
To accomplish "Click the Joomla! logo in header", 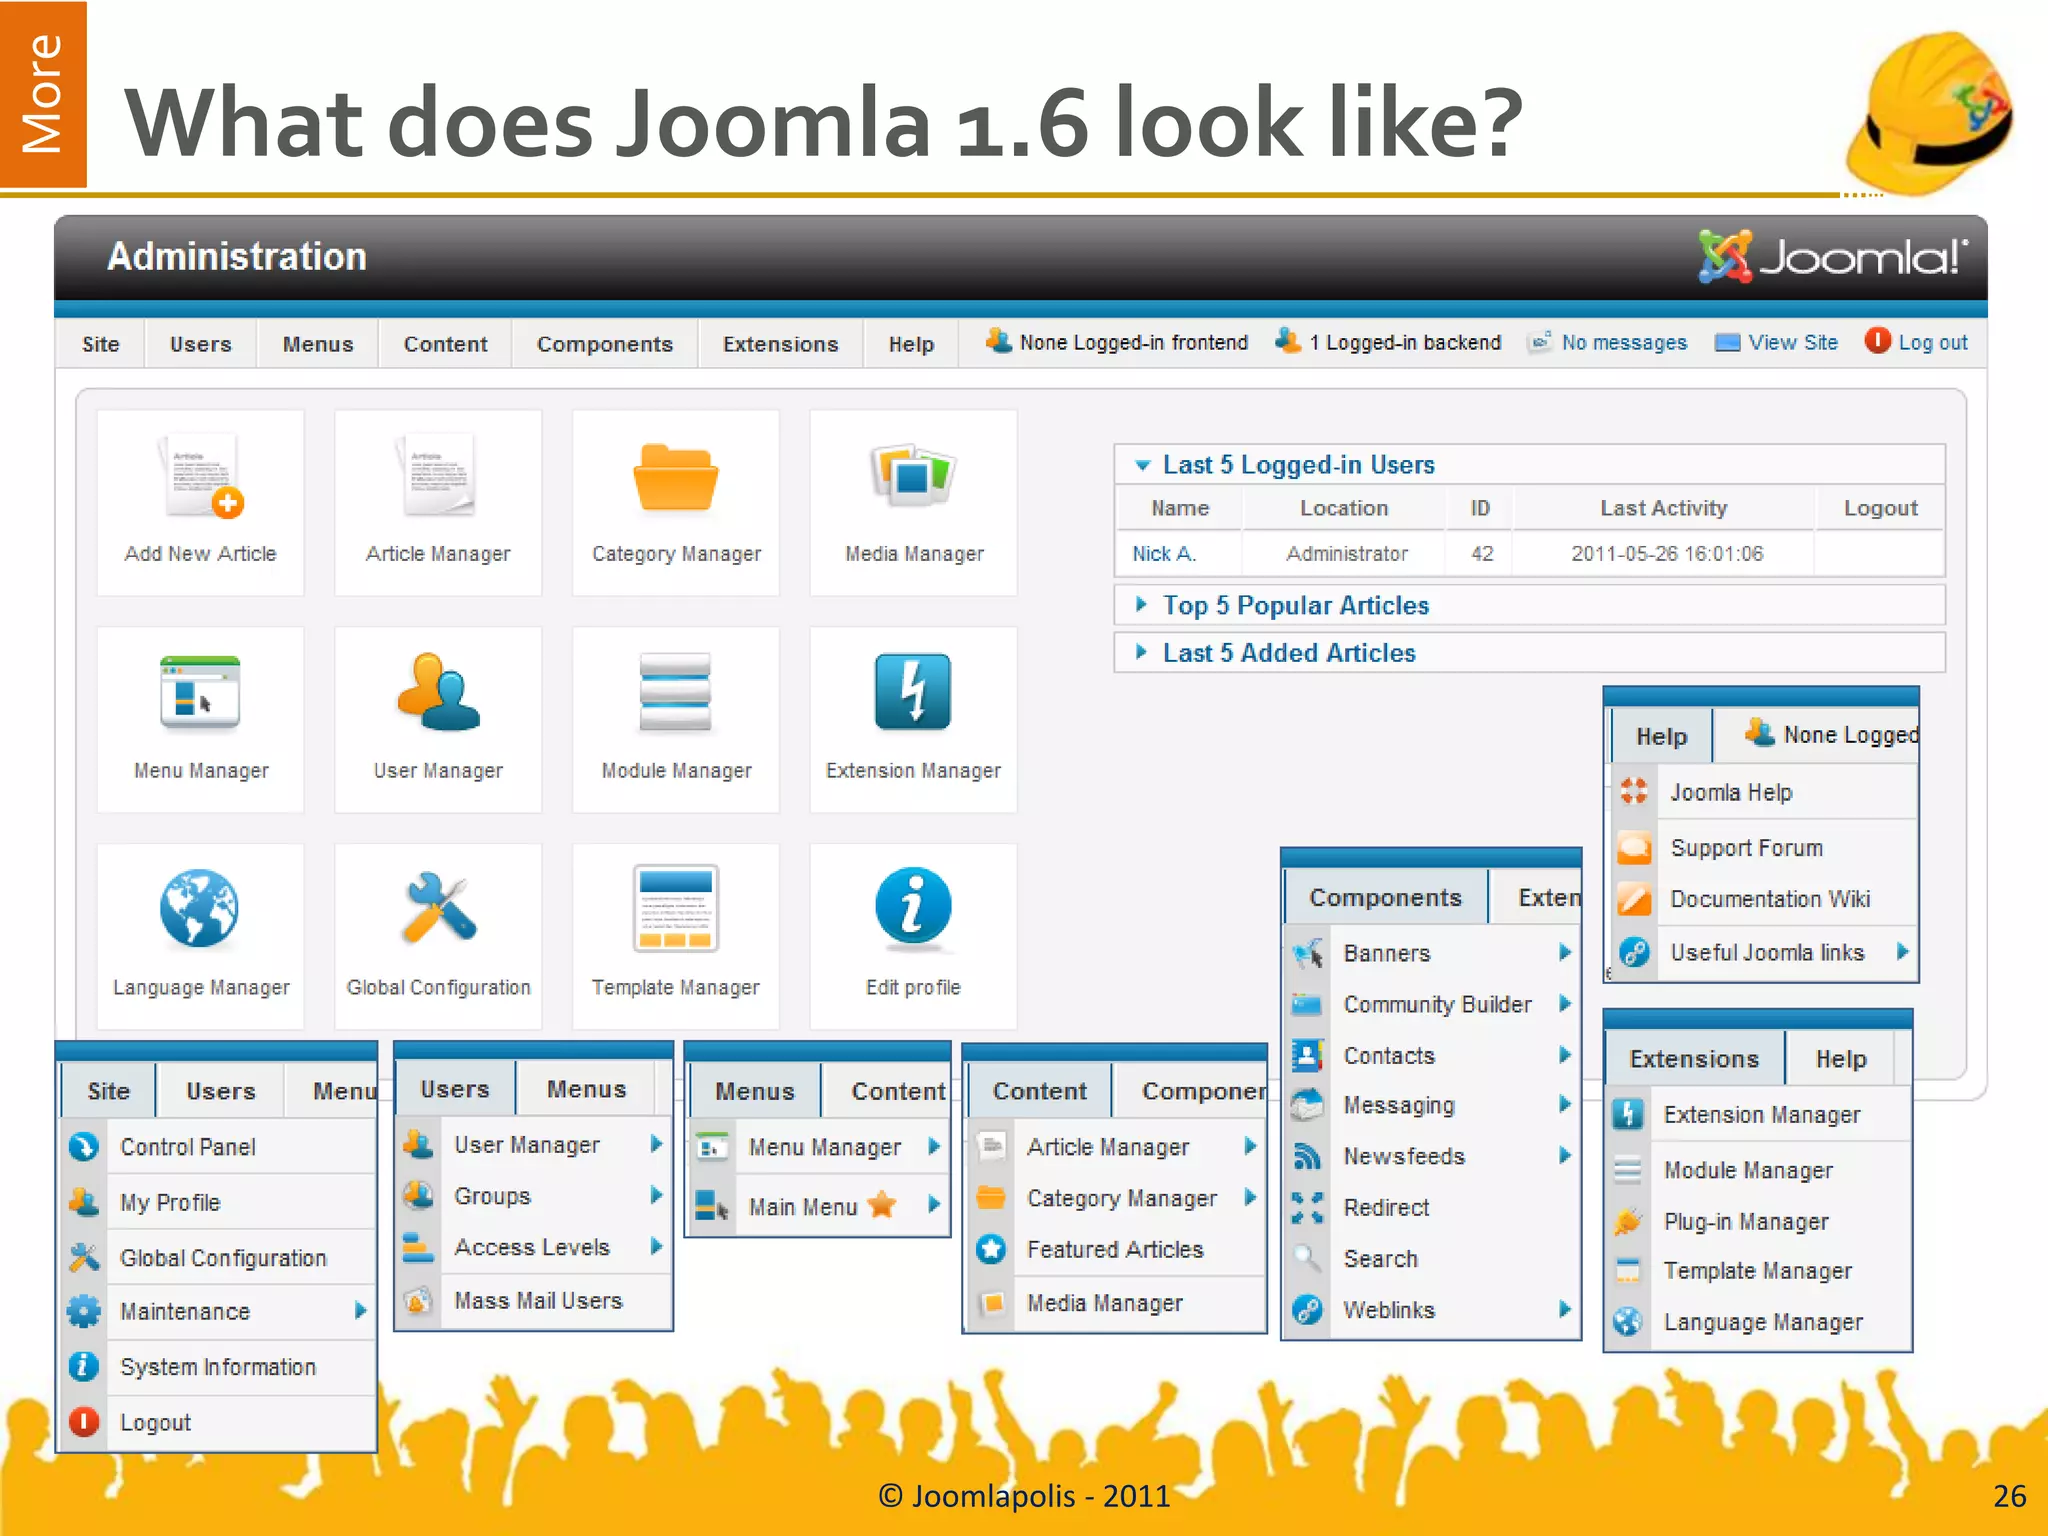I will (x=1832, y=257).
